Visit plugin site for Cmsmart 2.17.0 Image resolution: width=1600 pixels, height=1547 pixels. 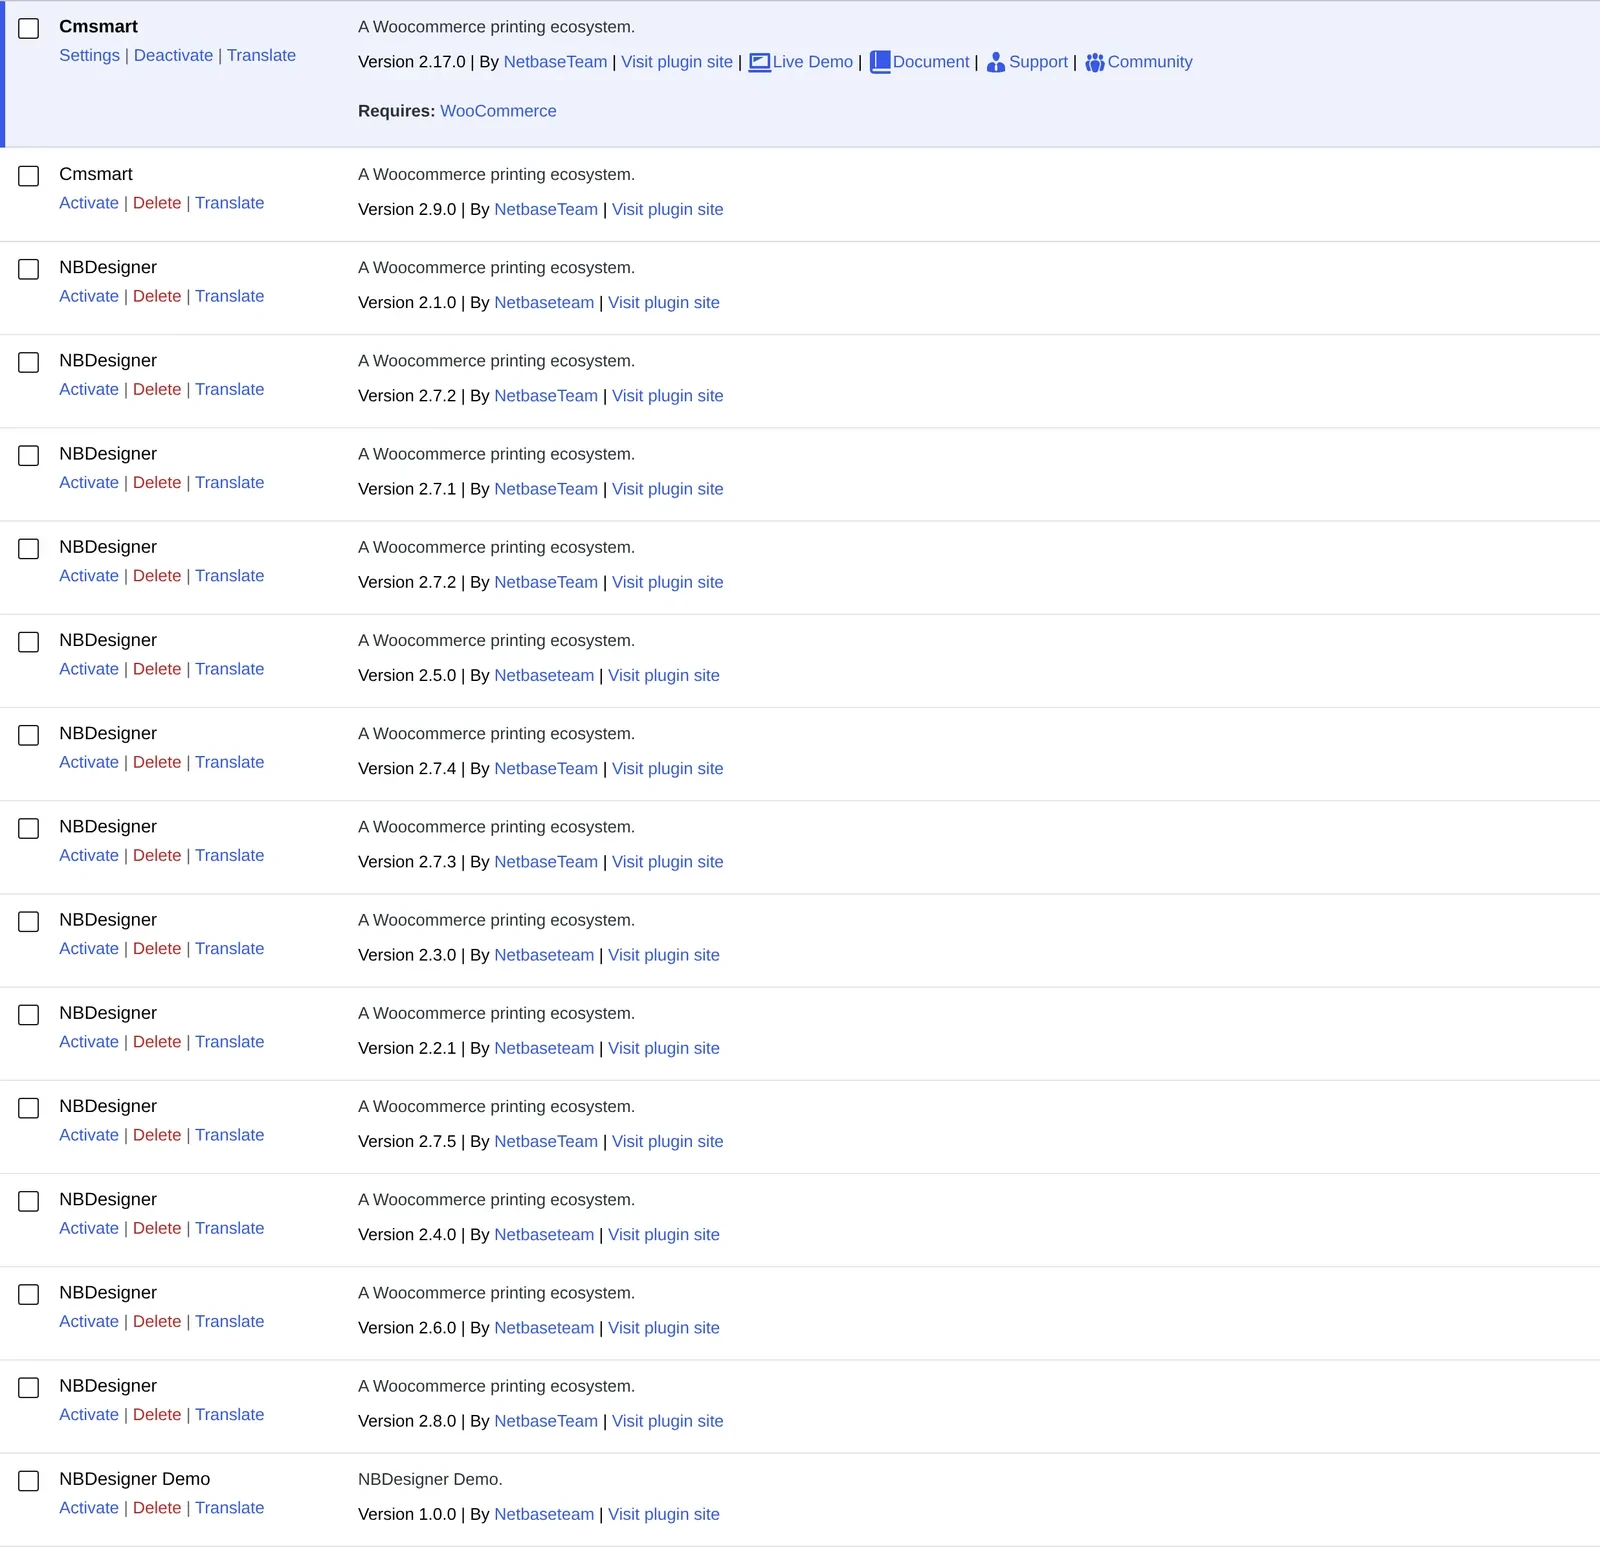click(x=677, y=62)
